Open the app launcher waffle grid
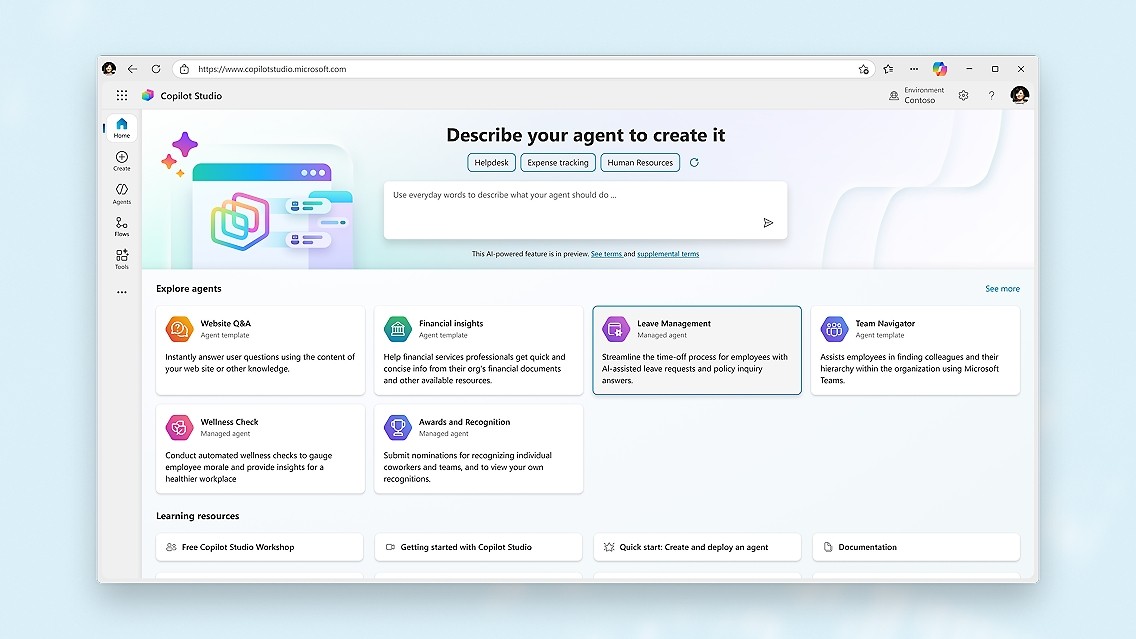The height and width of the screenshot is (639, 1136). coord(122,95)
